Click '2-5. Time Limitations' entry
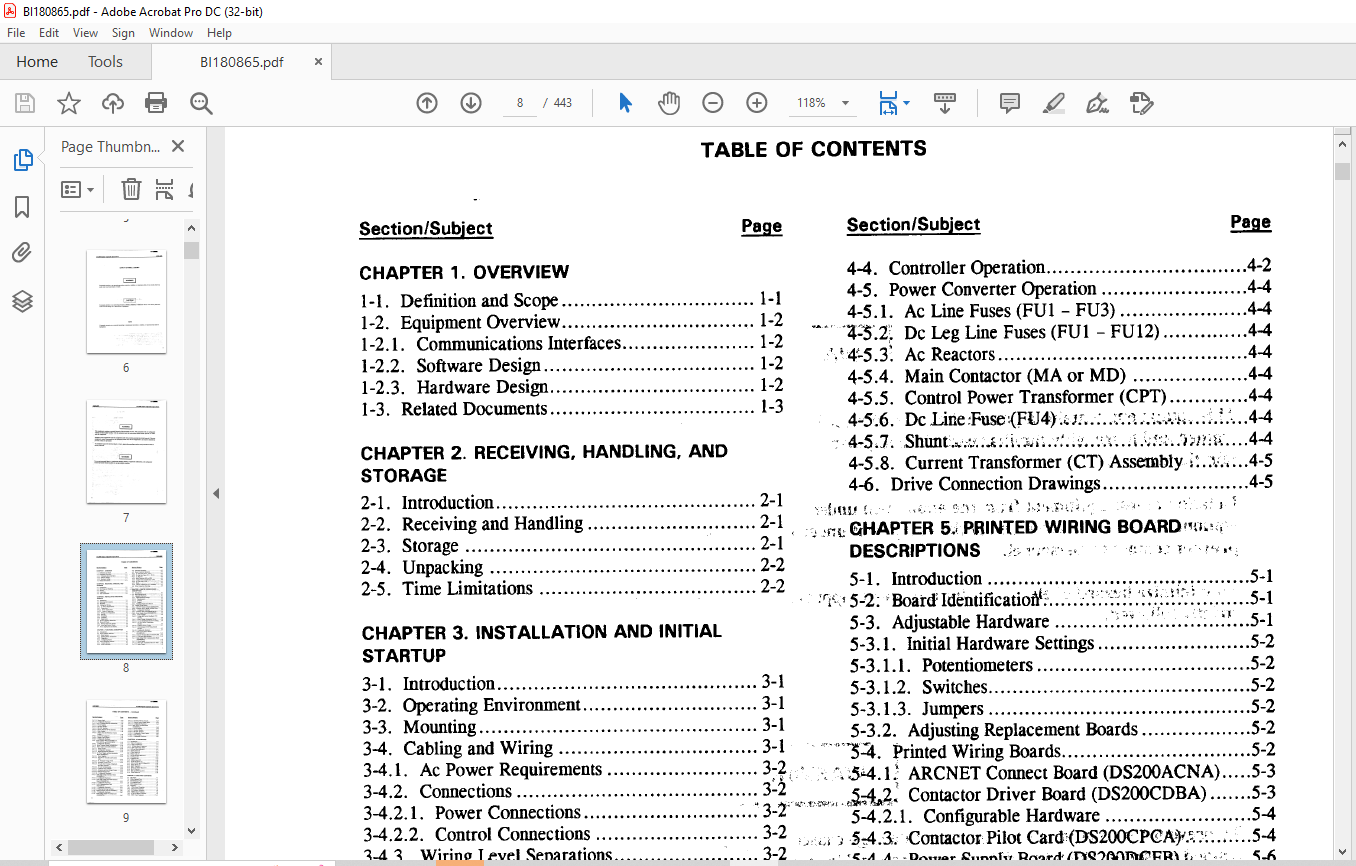 (x=447, y=588)
